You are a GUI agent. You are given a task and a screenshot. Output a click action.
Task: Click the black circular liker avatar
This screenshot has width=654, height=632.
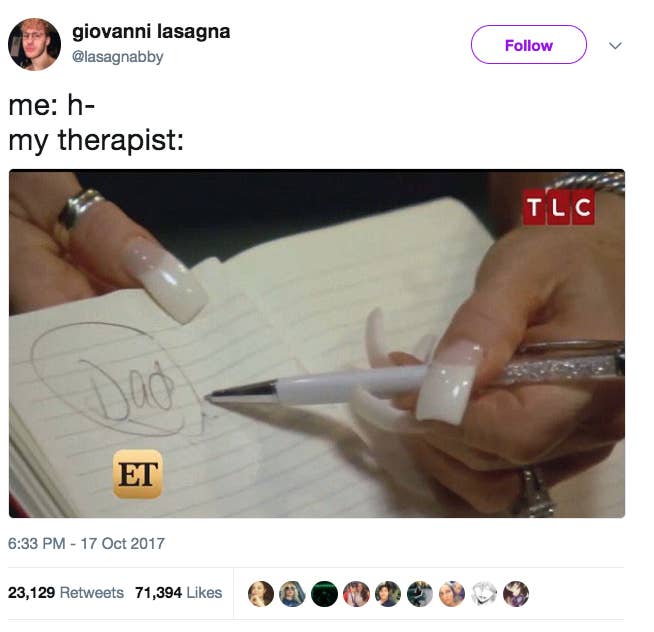[324, 594]
